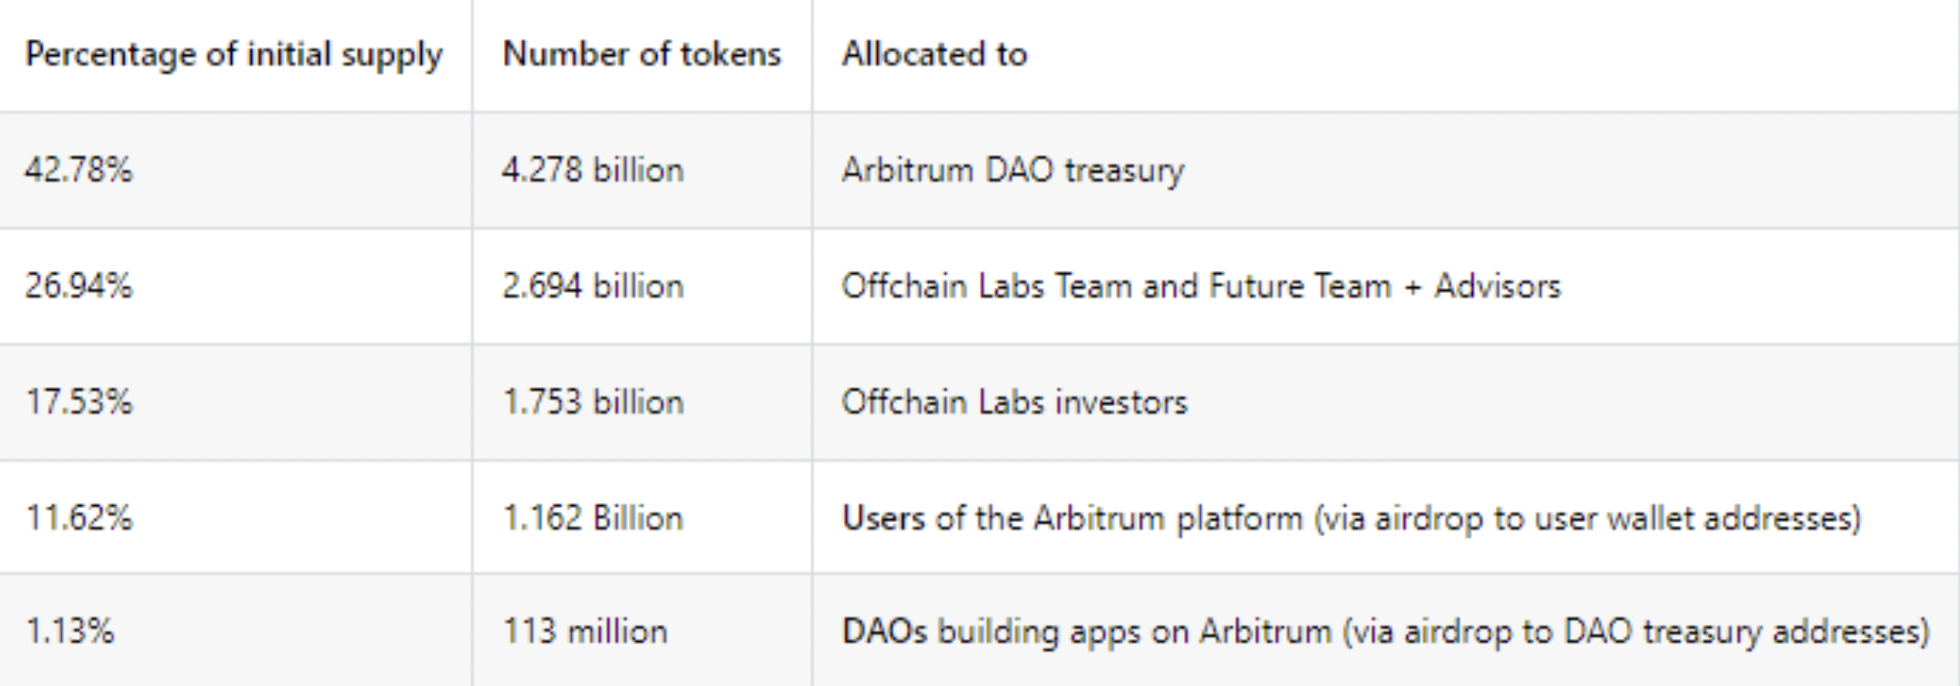Select the 26.94% percentage cell

click(x=235, y=286)
